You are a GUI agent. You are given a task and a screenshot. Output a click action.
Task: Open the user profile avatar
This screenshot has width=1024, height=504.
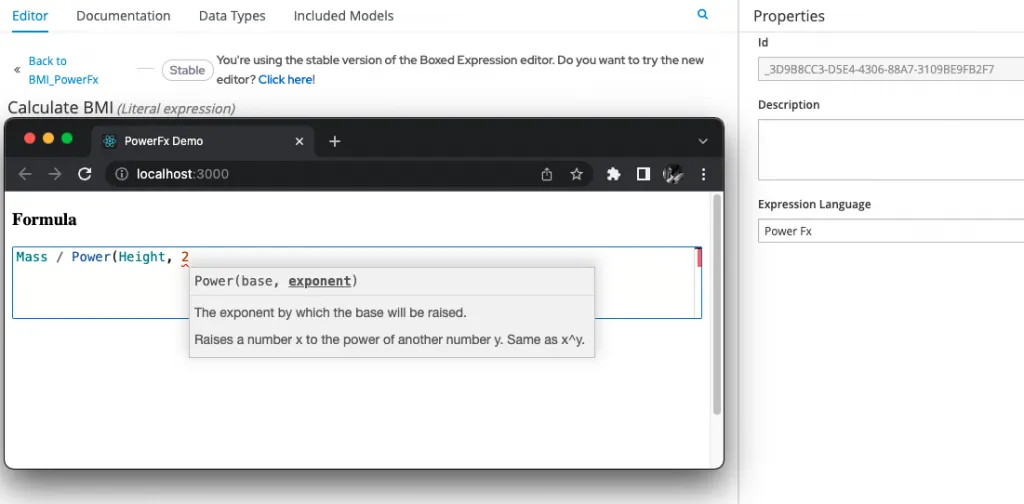click(x=673, y=174)
